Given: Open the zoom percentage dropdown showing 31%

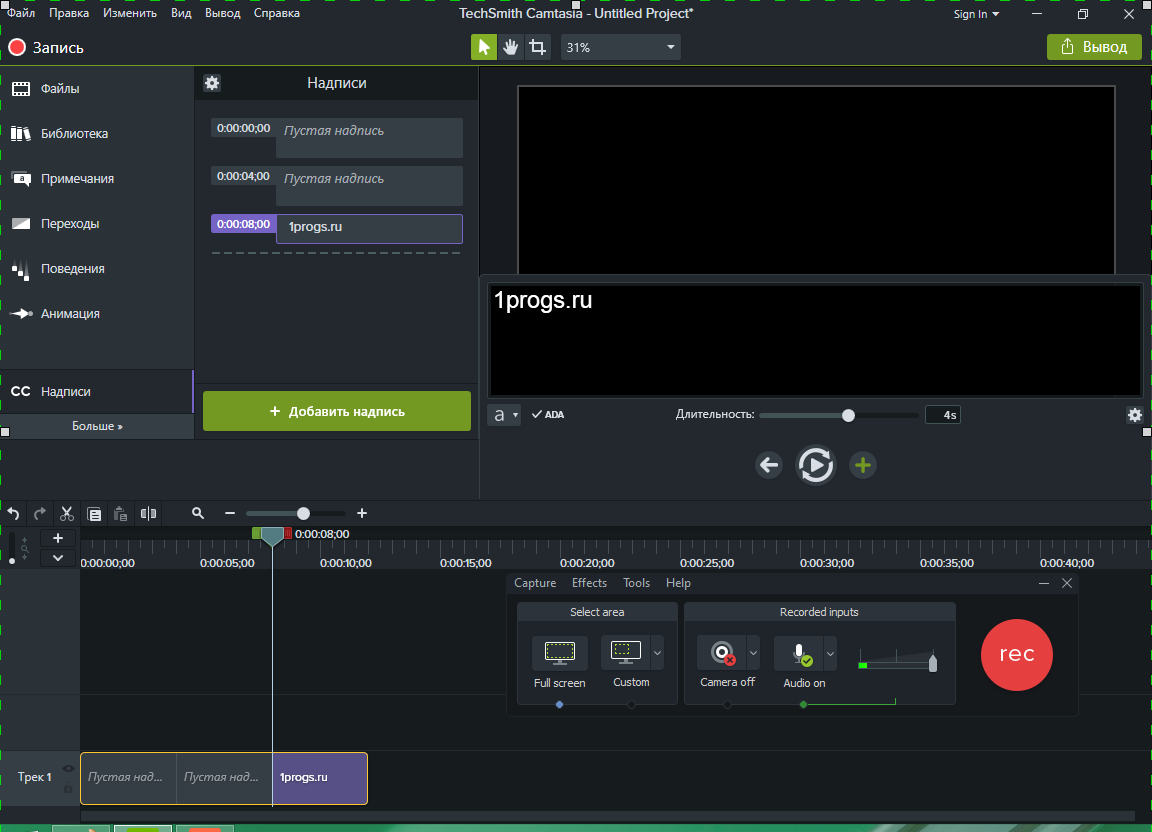Looking at the screenshot, I should 620,46.
